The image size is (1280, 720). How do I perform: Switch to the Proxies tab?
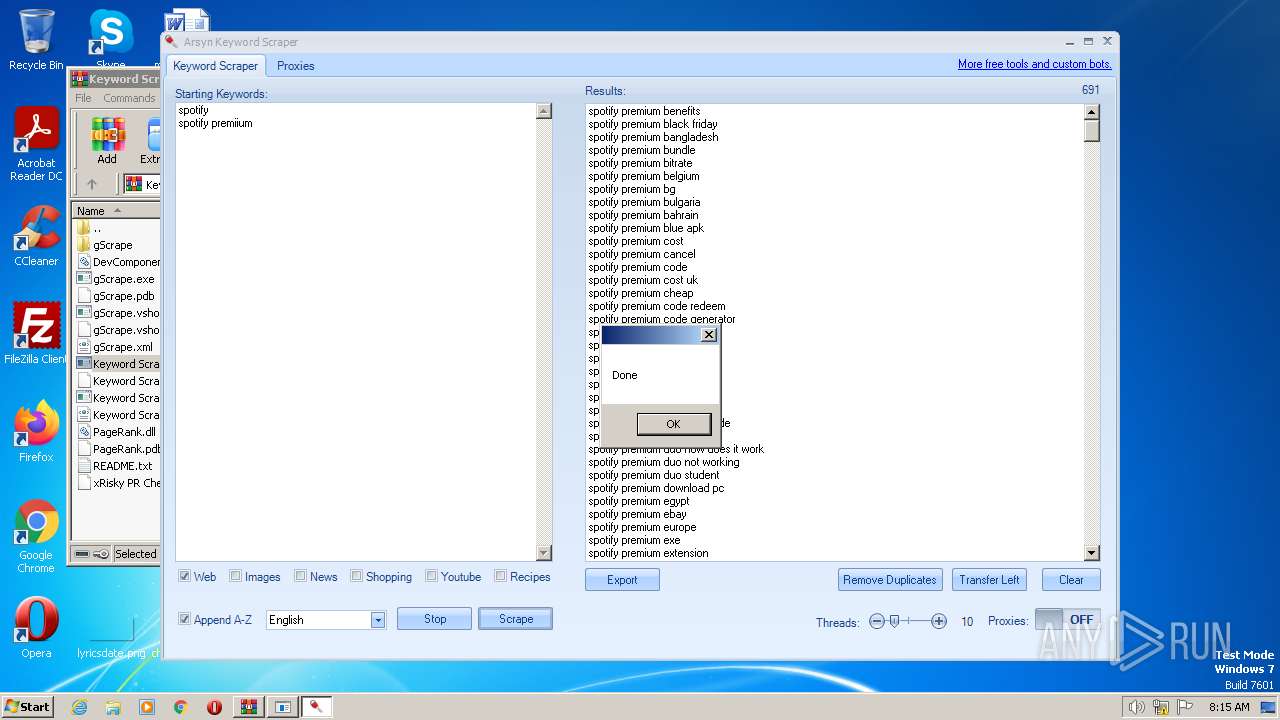point(296,66)
